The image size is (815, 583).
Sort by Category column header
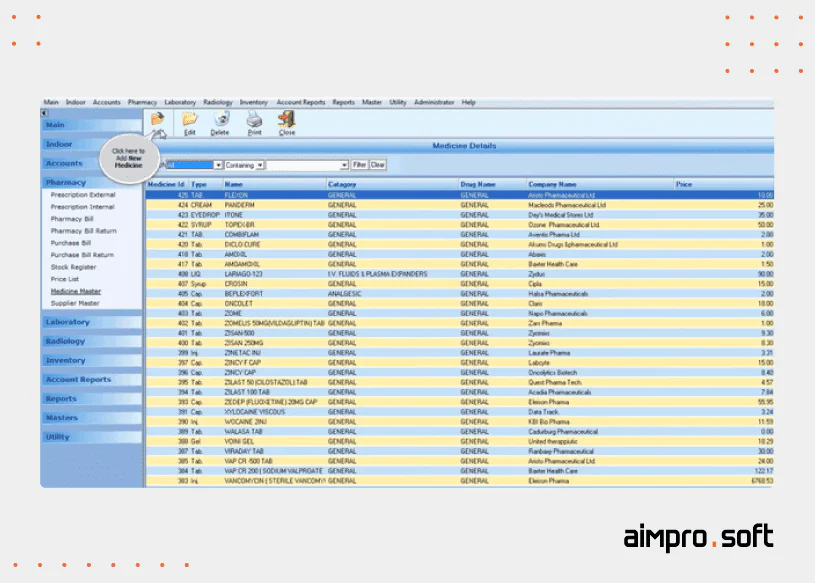tap(392, 184)
